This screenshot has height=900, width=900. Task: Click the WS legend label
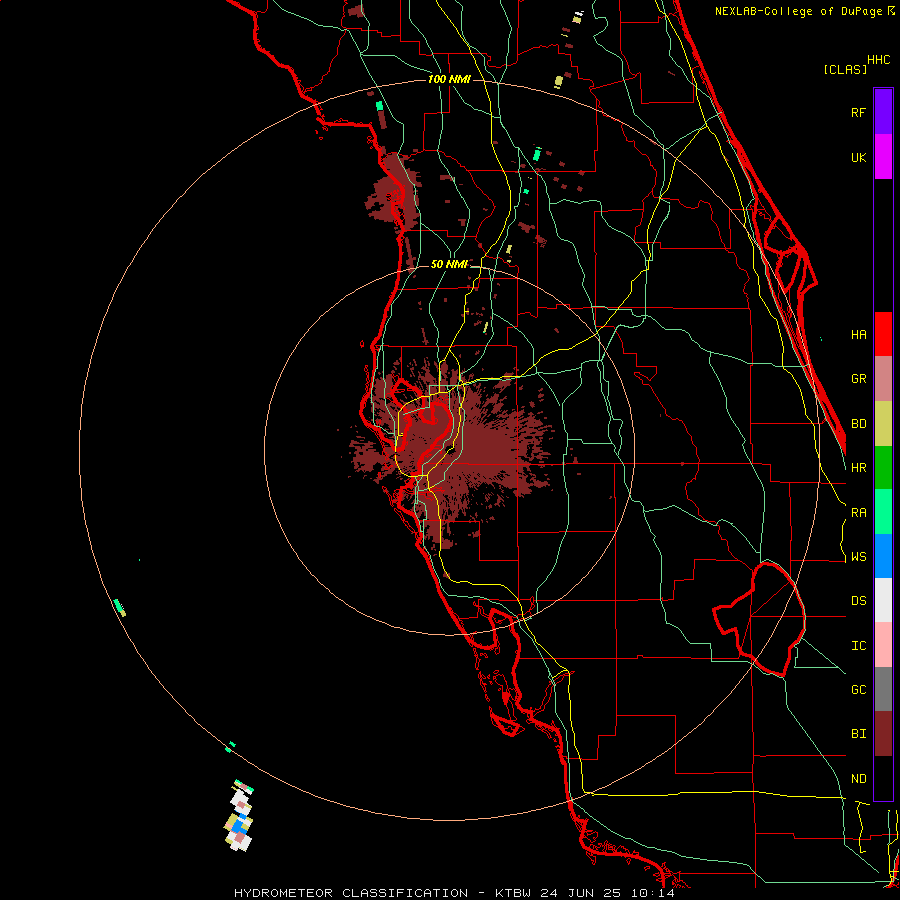click(x=858, y=557)
